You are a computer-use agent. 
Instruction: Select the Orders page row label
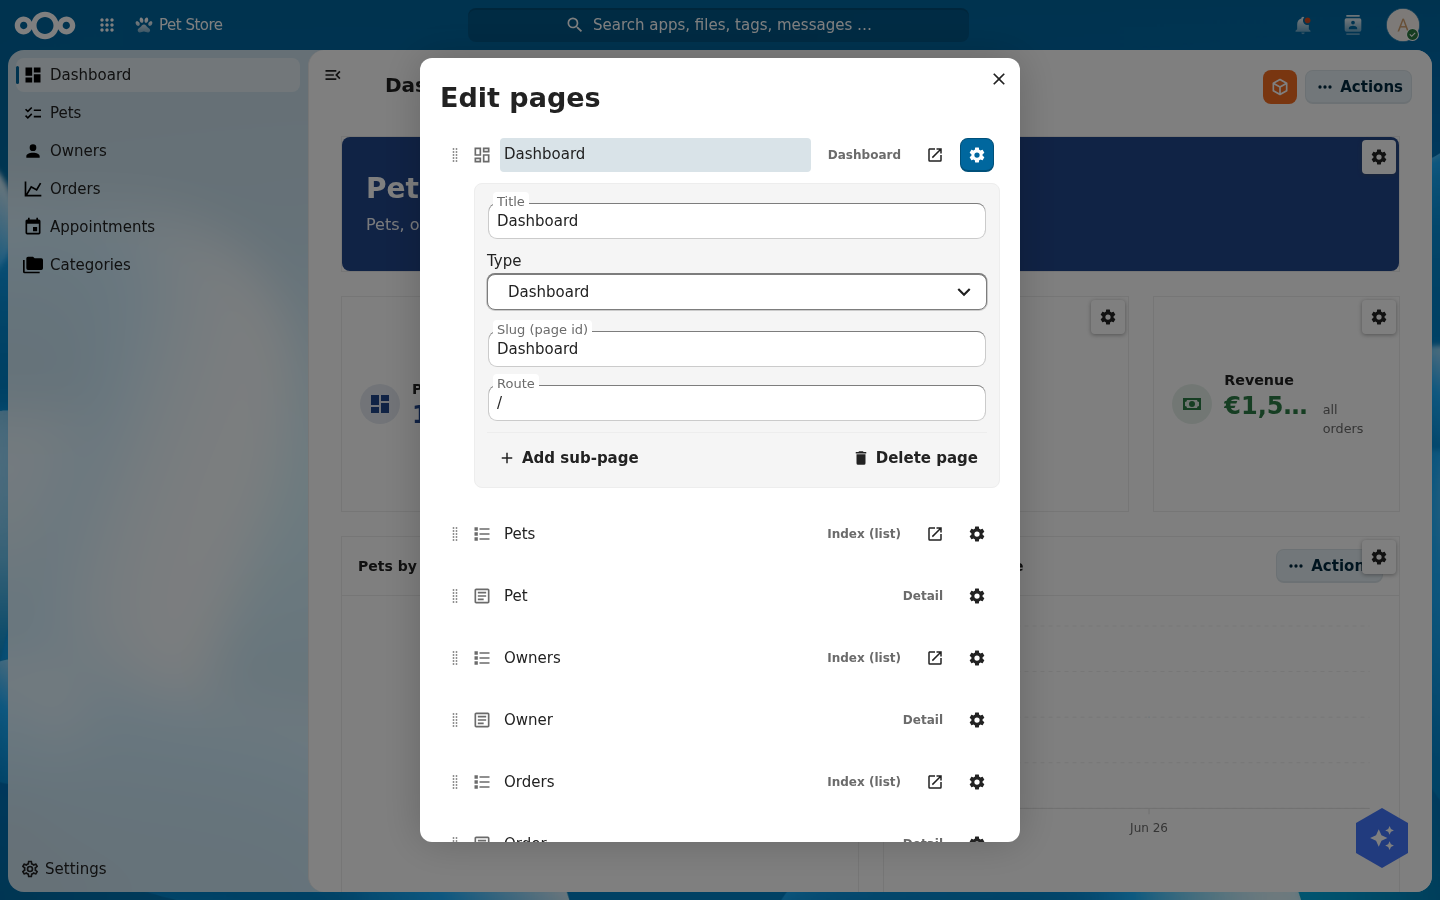529,782
